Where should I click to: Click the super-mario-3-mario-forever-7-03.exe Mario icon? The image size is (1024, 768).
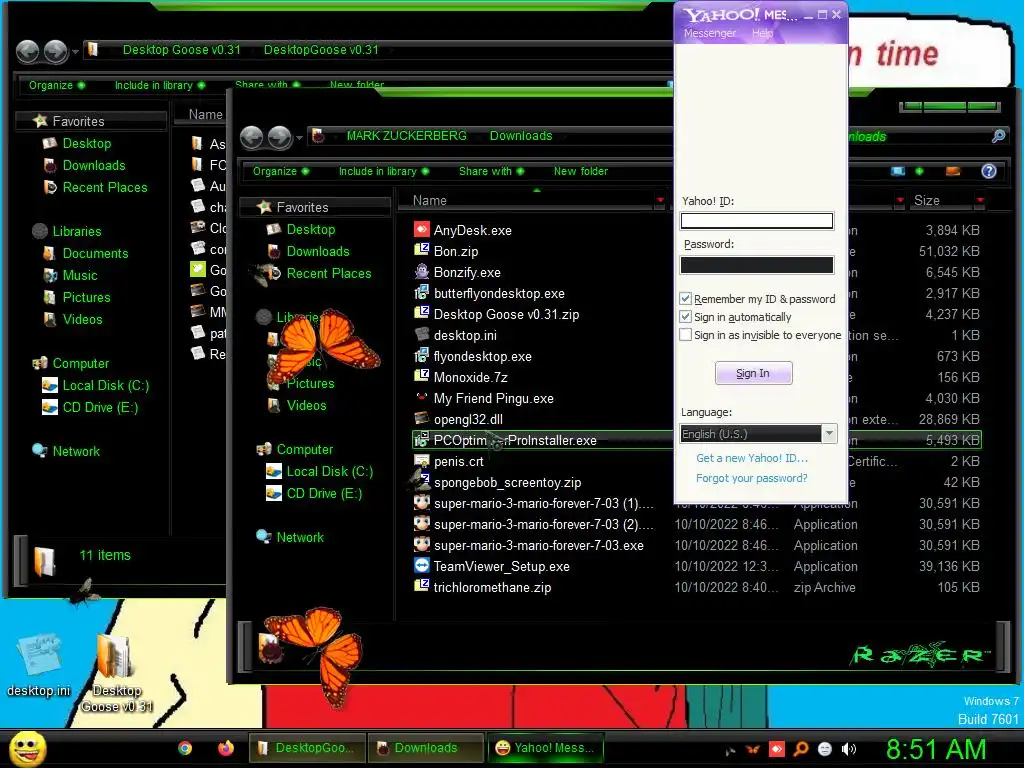[x=422, y=545]
